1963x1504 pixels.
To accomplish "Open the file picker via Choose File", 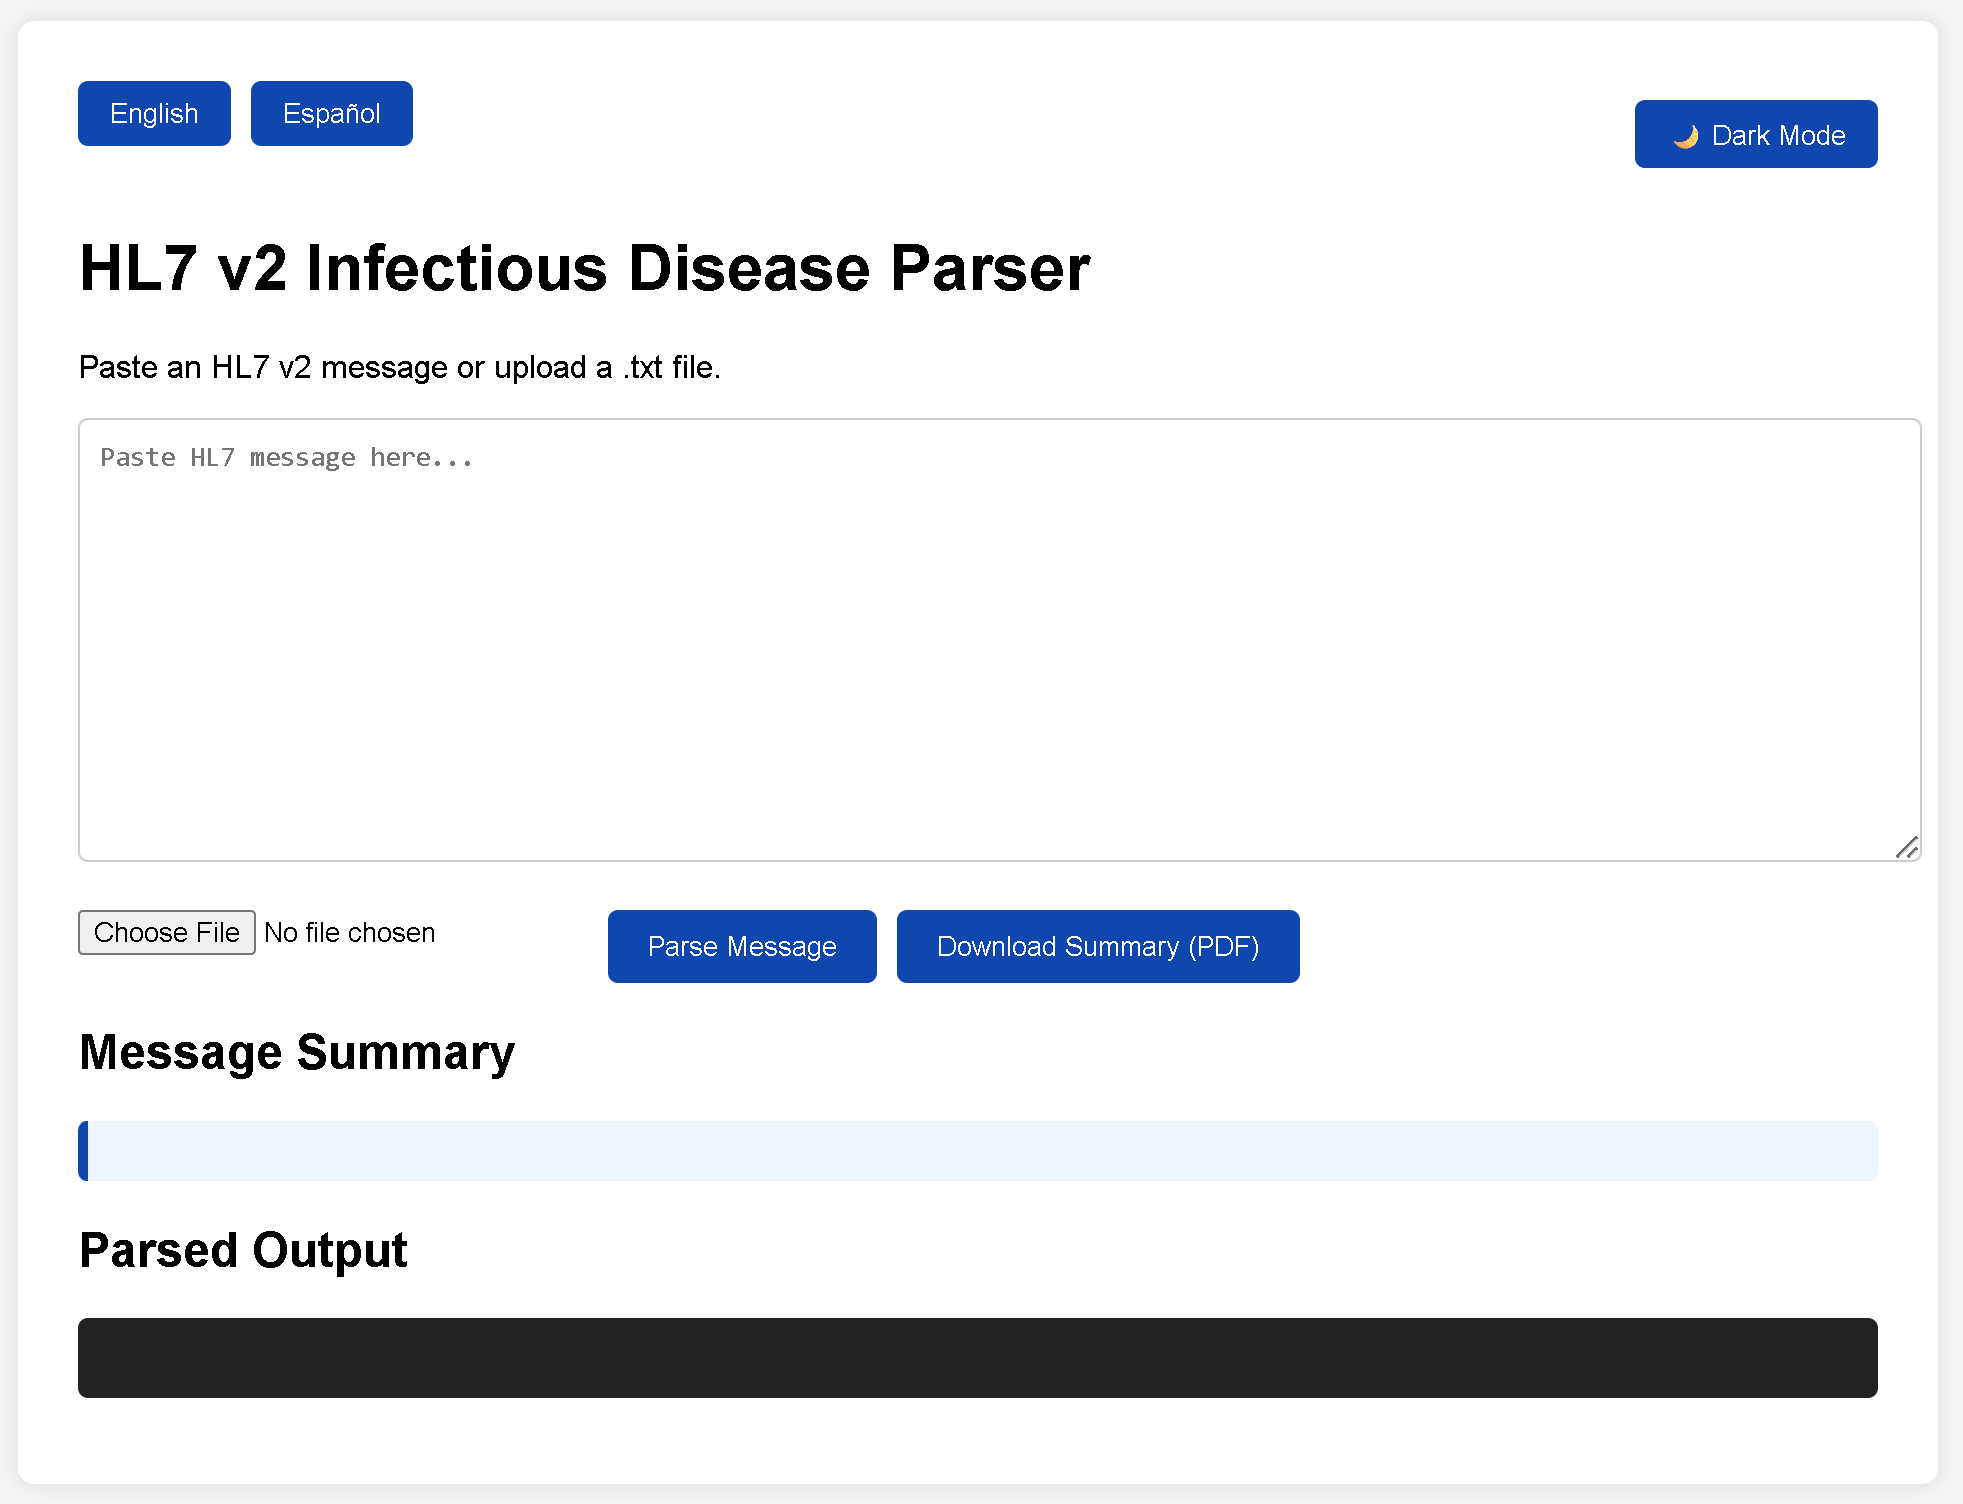I will pos(166,932).
